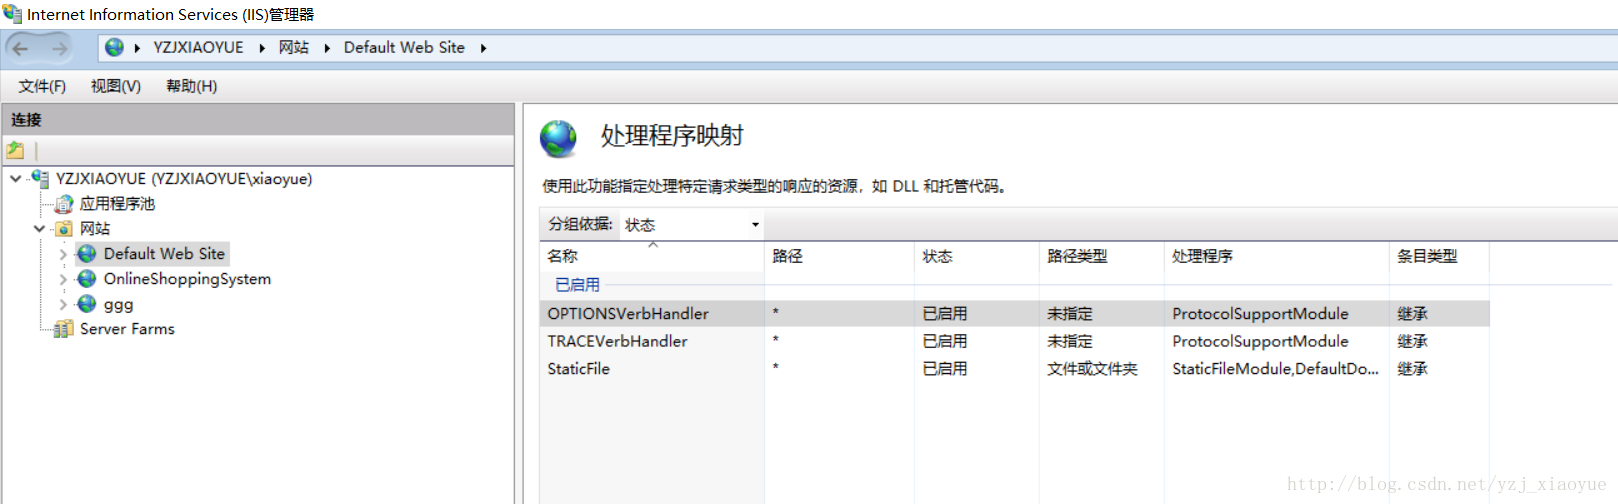
Task: Click the 网站 folder icon in the tree
Action: 64,229
